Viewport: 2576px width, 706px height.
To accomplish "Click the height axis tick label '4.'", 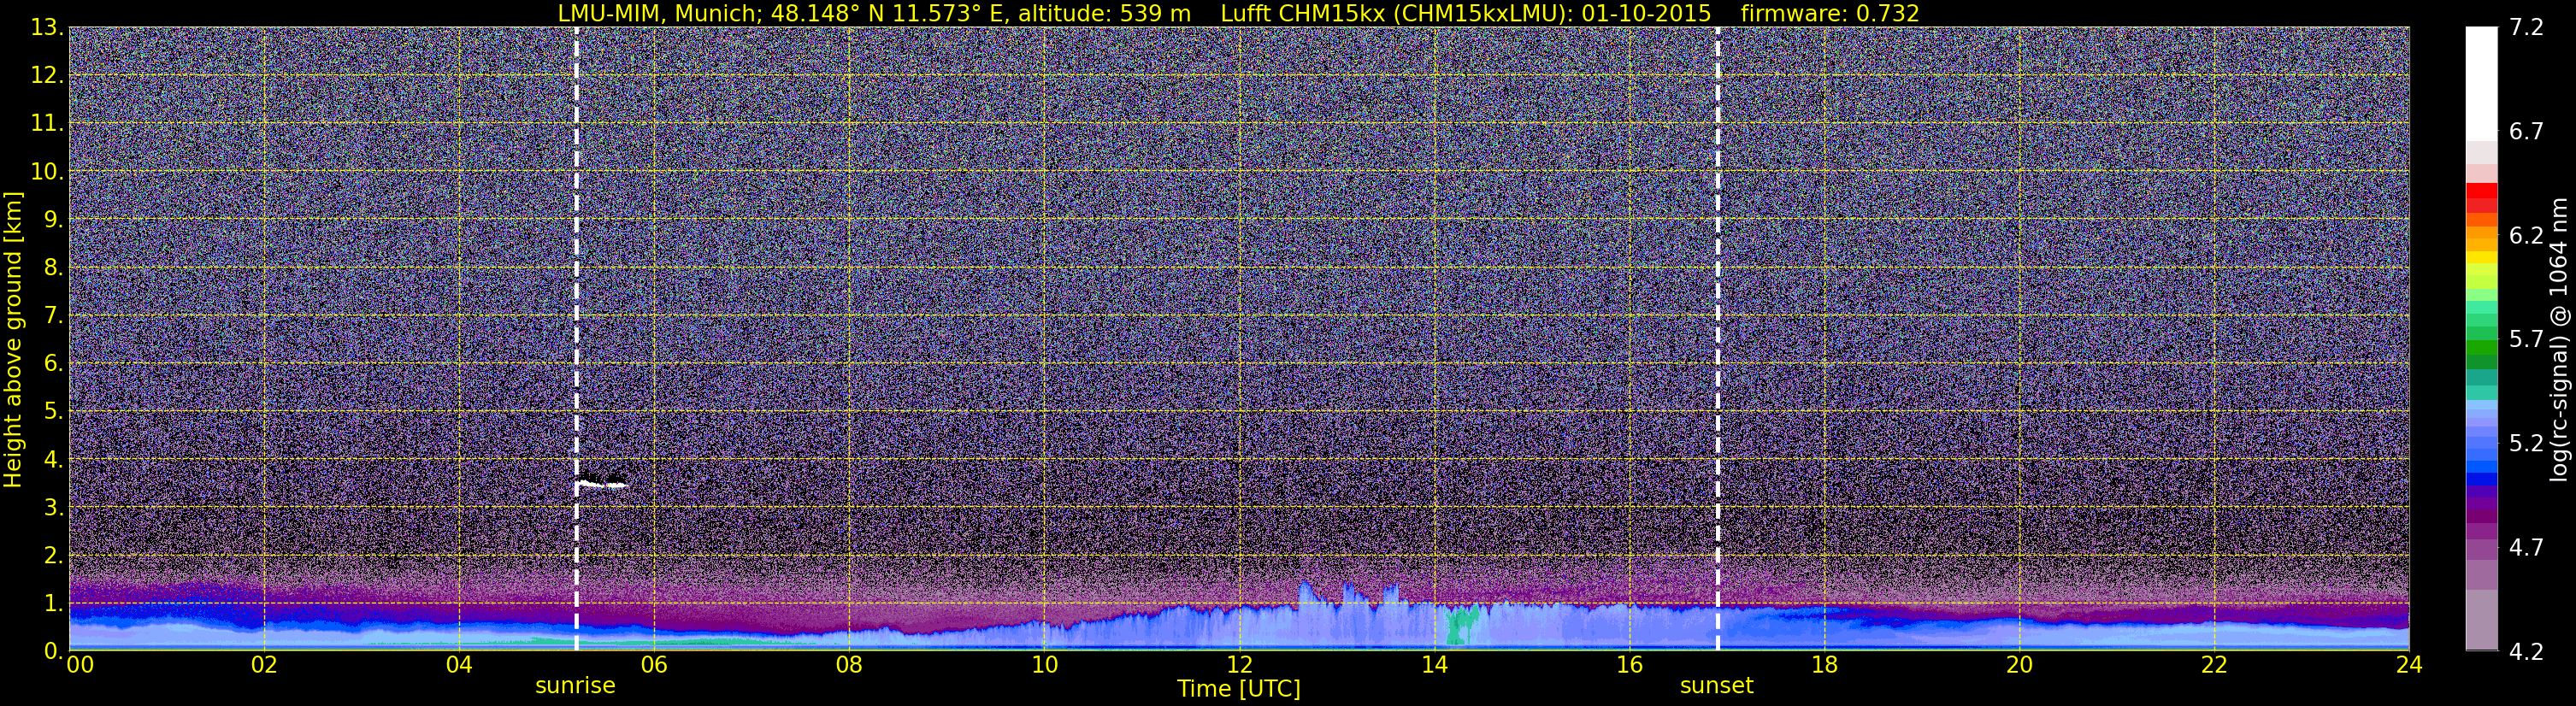I will (x=53, y=460).
